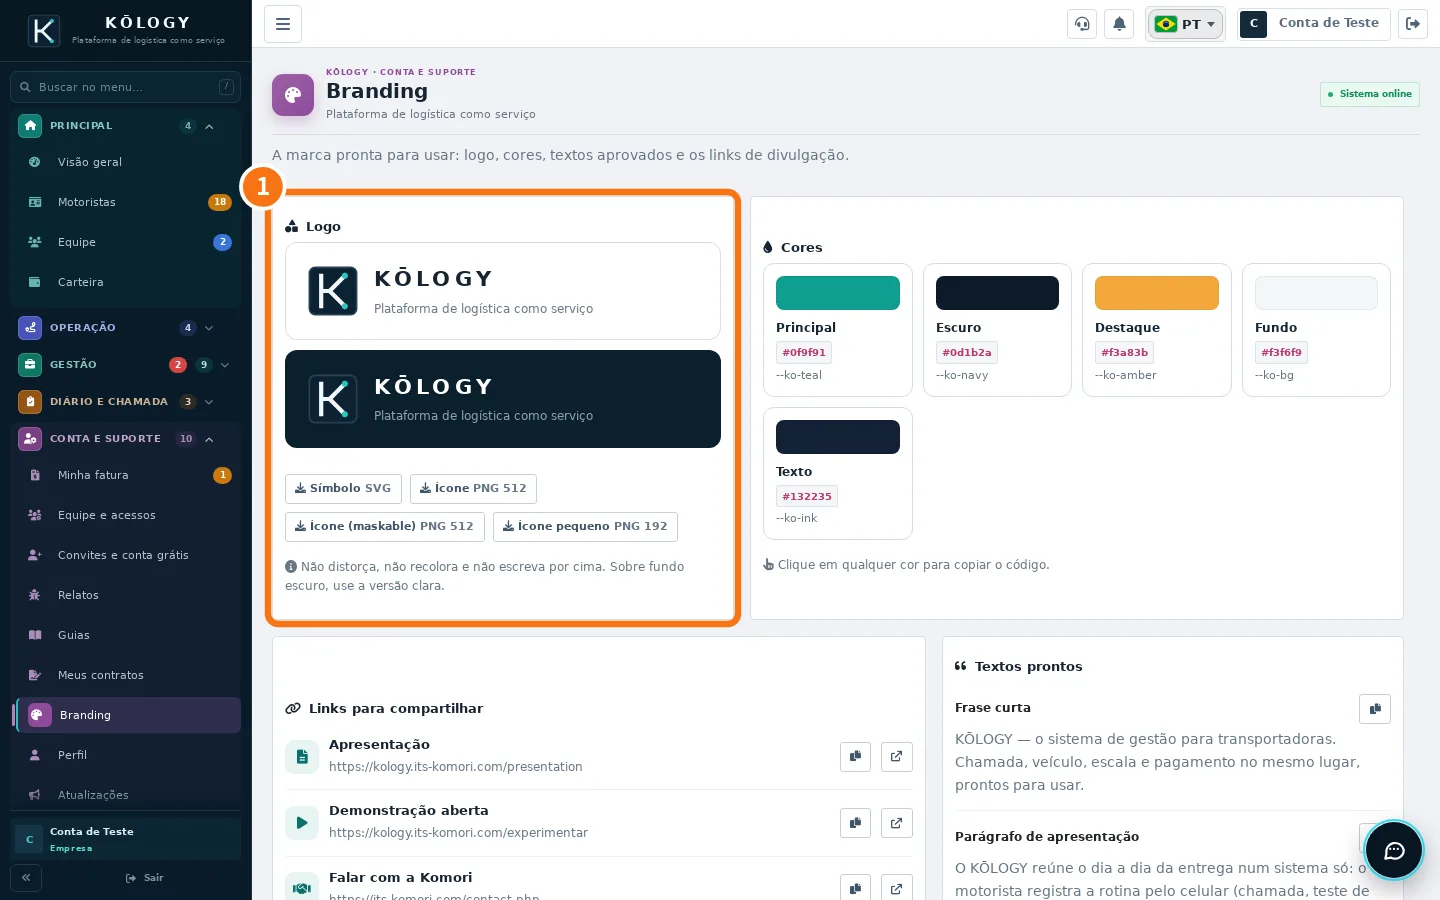
Task: Open Apresentação link in new tab
Action: tap(897, 757)
